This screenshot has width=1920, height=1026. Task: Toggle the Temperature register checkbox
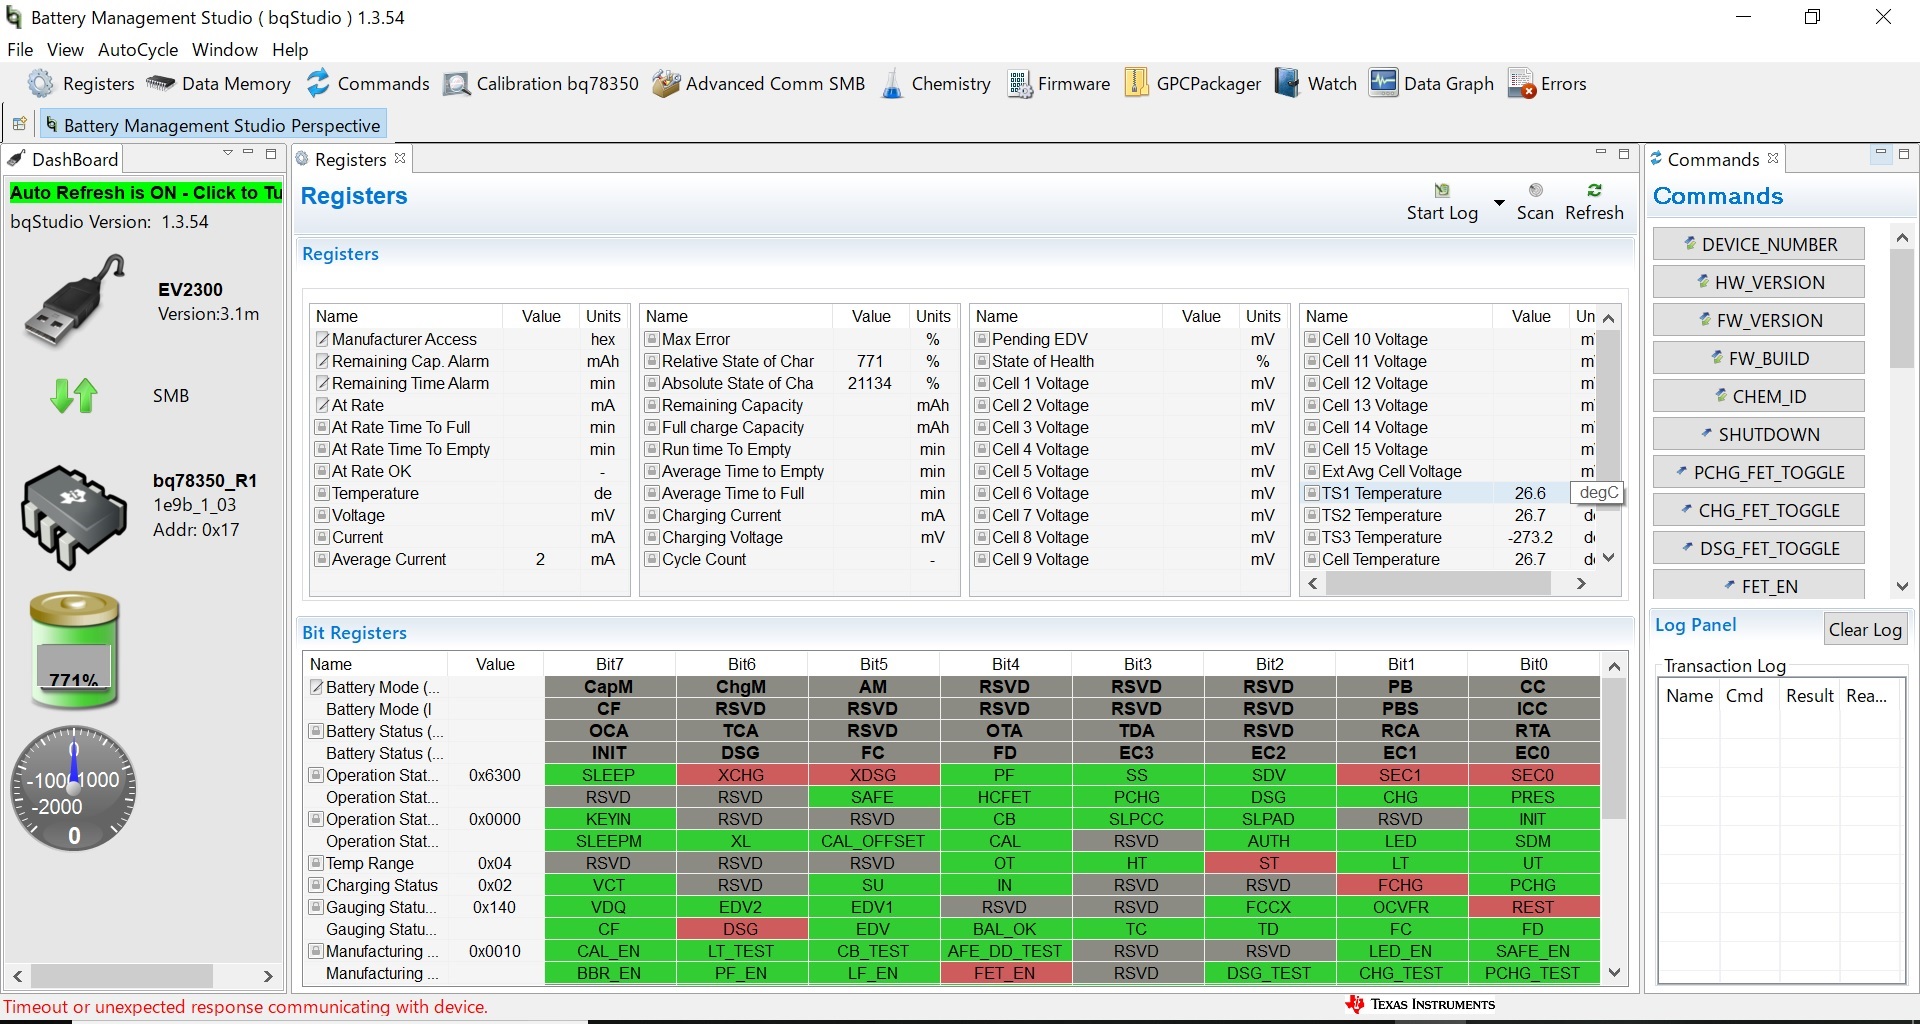(x=322, y=493)
